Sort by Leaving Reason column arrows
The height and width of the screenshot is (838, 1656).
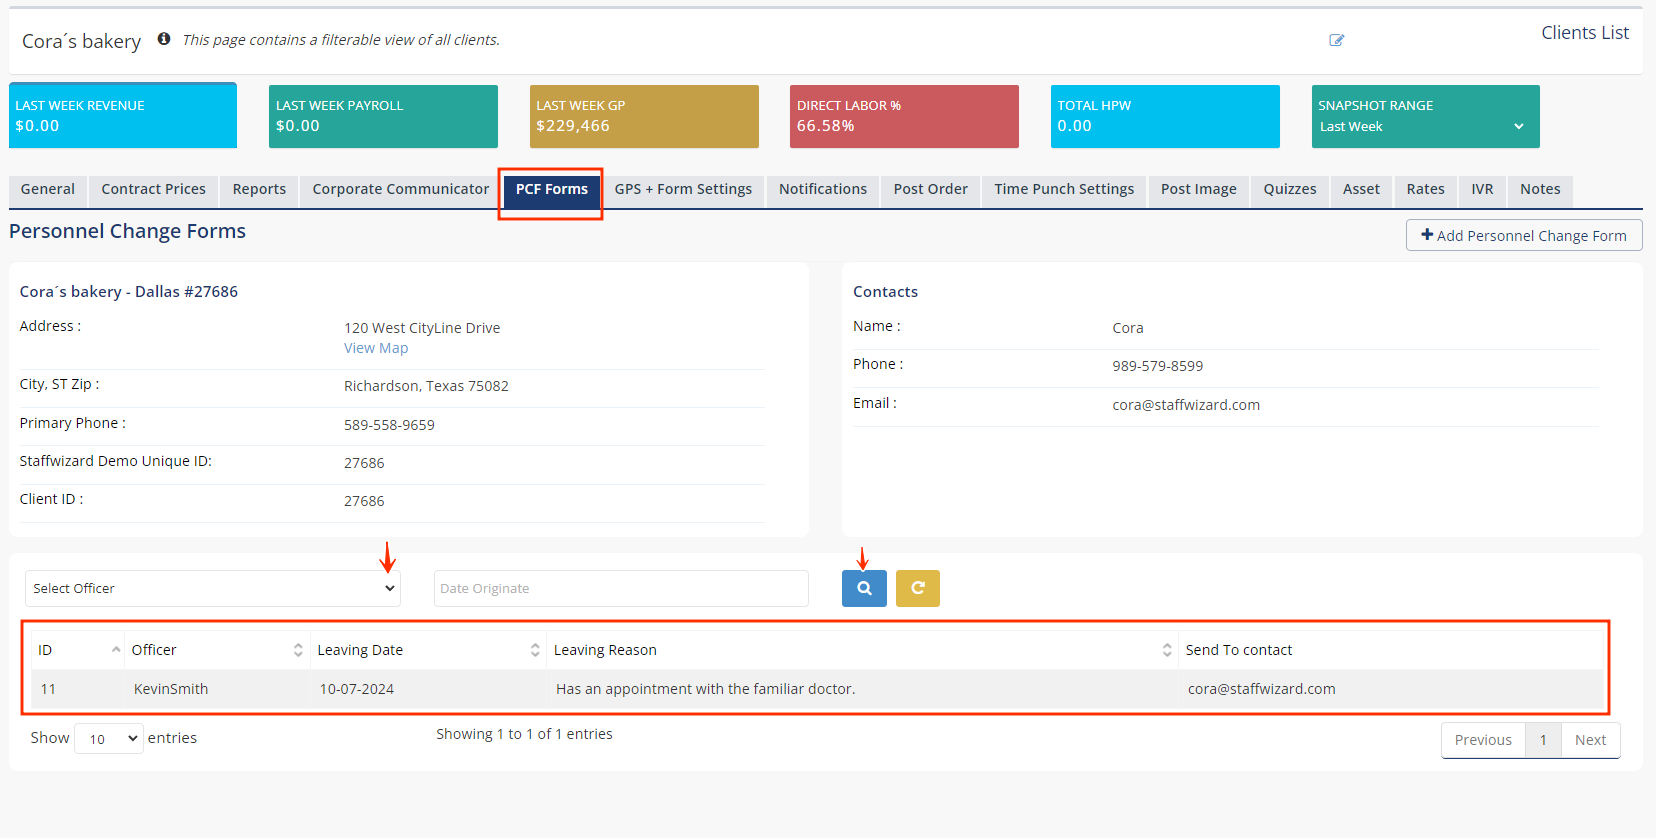coord(1166,650)
